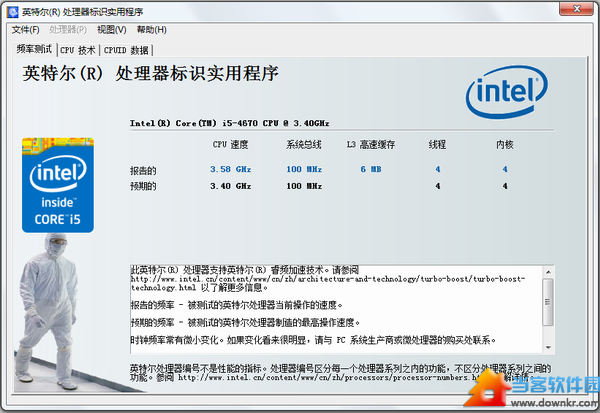The image size is (600, 413).
Task: Open the 文件(F) menu
Action: point(26,30)
